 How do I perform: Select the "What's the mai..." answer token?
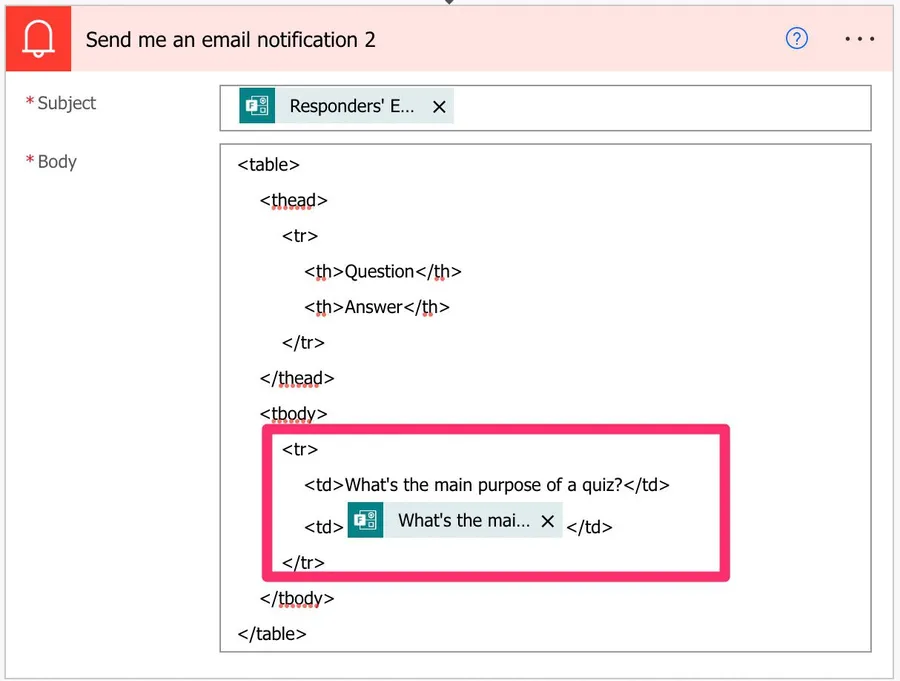(x=464, y=521)
